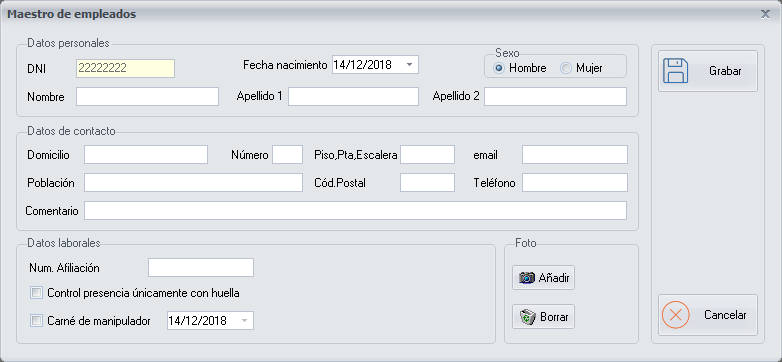This screenshot has width=782, height=362.
Task: Click the orange X Cancelar icon
Action: point(675,315)
